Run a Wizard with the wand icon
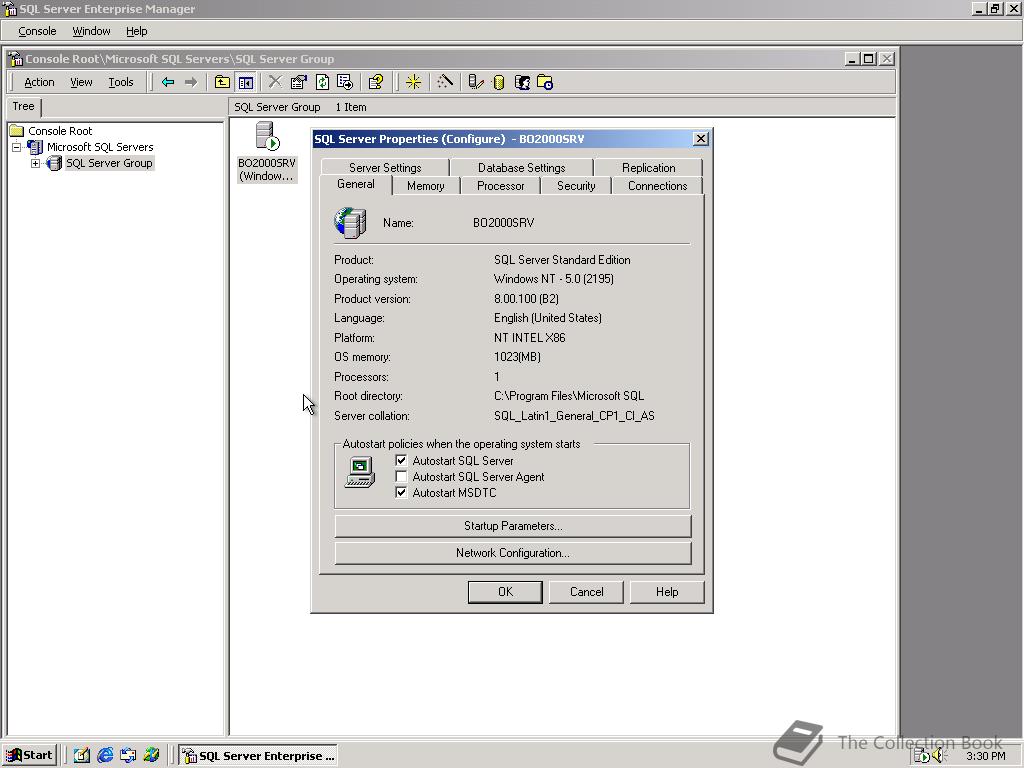Image resolution: width=1024 pixels, height=768 pixels. pyautogui.click(x=445, y=82)
